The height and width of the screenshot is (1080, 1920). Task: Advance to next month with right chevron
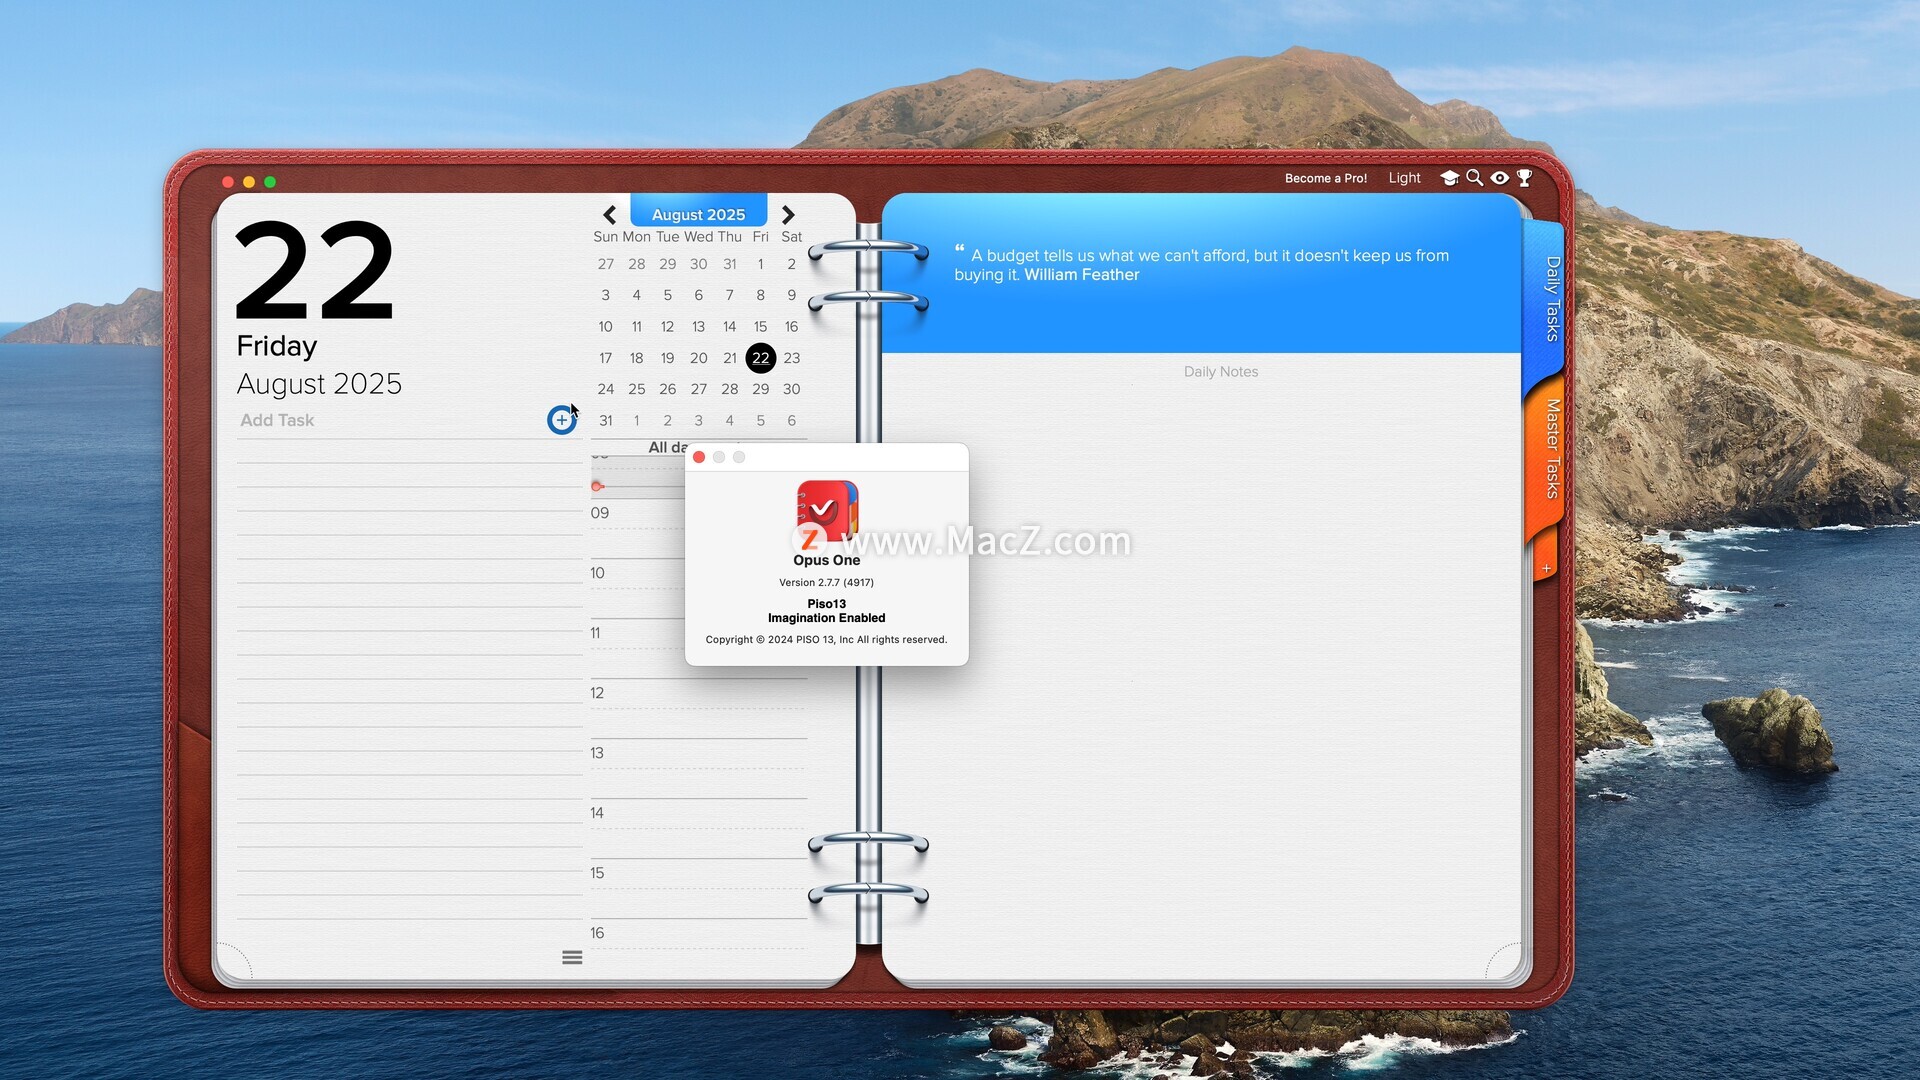(788, 215)
